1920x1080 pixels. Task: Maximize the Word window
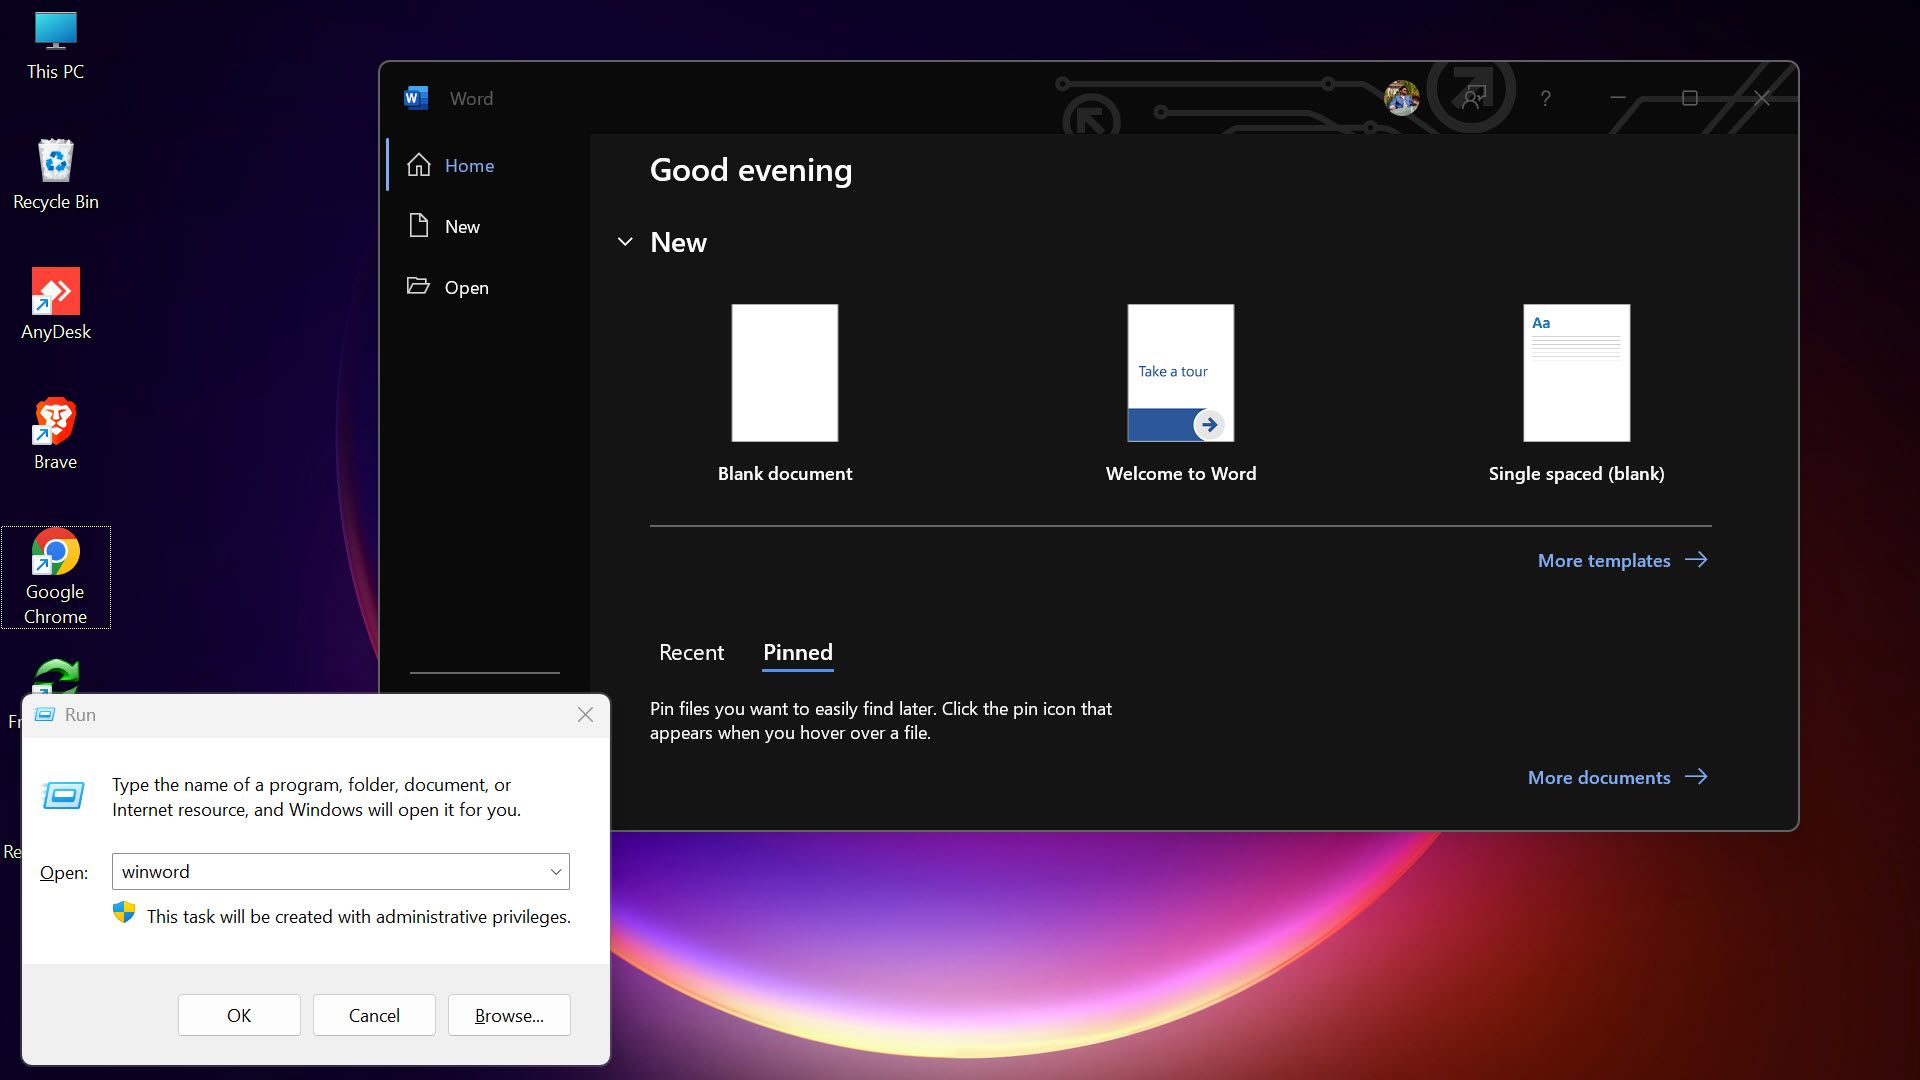[1690, 98]
